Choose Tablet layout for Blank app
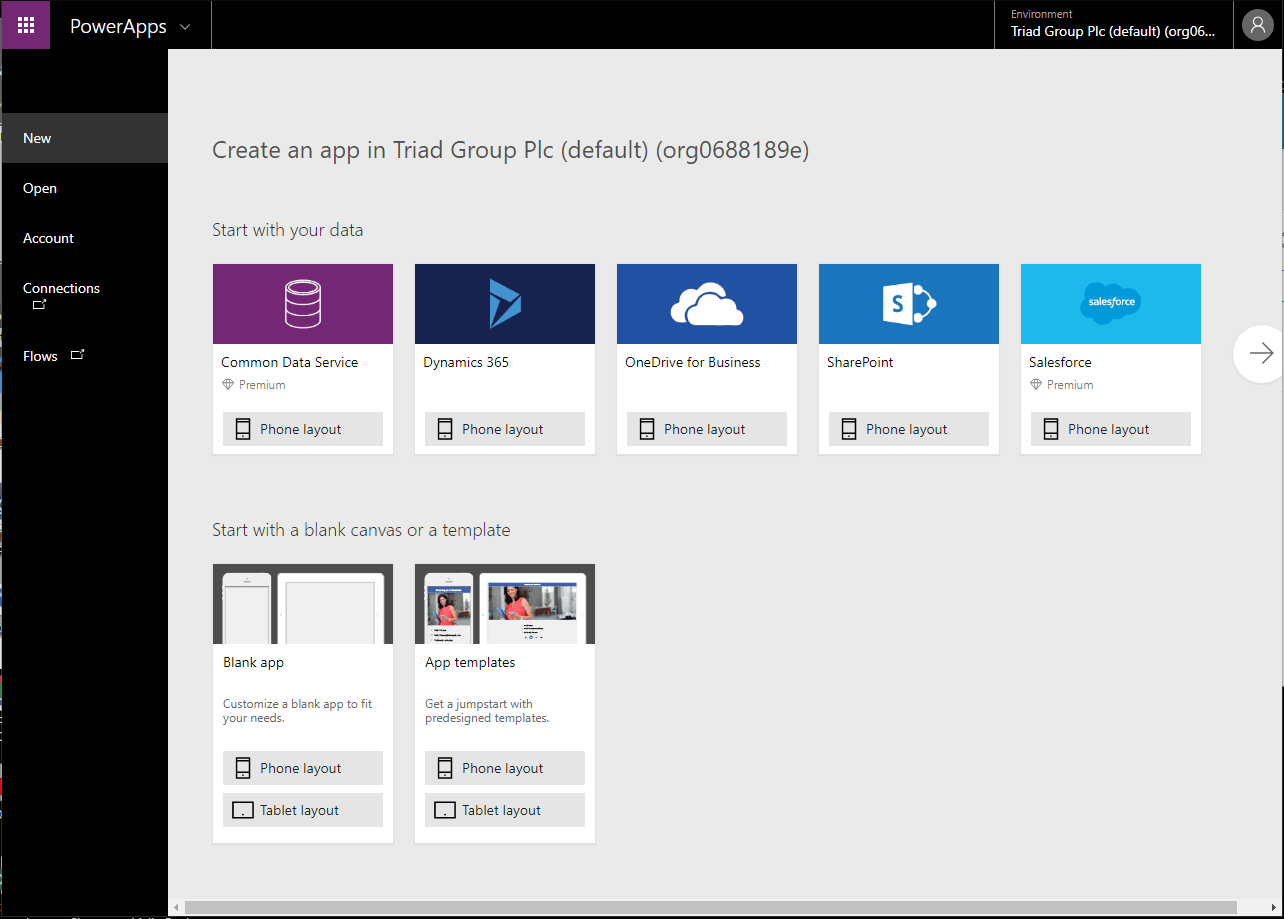Viewport: 1284px width, 919px height. coord(303,810)
